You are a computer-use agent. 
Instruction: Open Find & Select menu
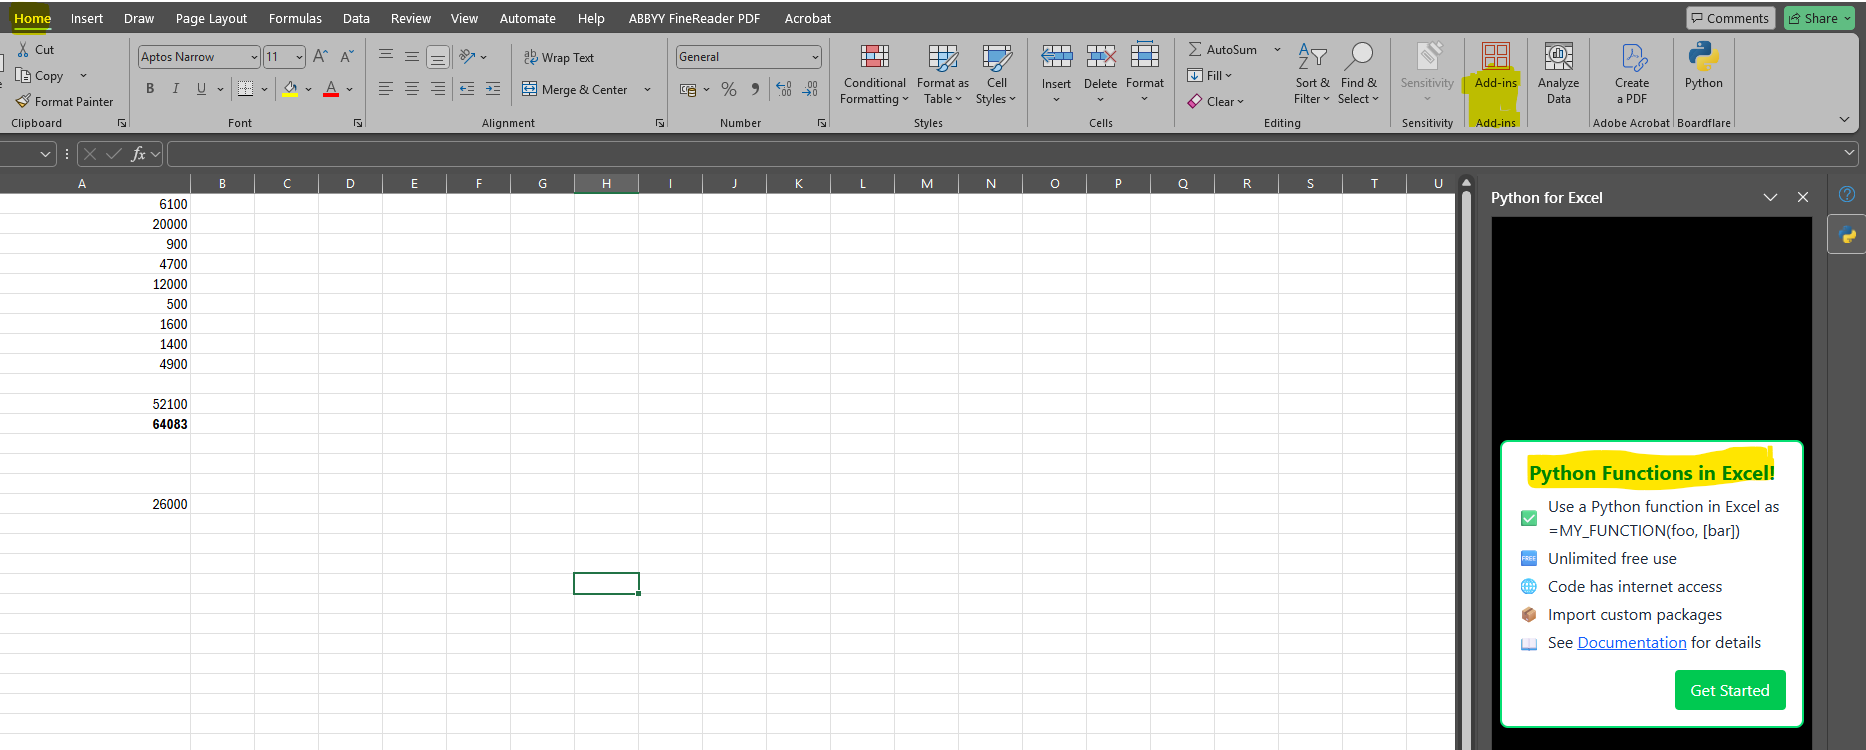1358,74
